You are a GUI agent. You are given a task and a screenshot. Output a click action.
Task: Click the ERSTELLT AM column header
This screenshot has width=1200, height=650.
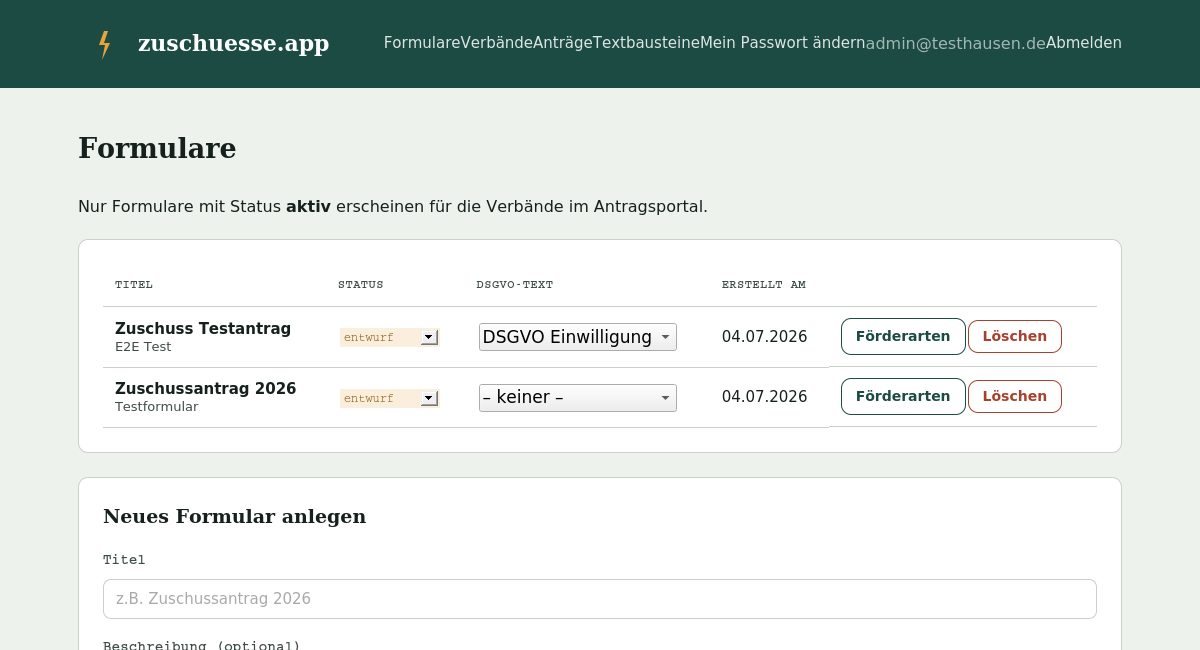[x=764, y=285]
